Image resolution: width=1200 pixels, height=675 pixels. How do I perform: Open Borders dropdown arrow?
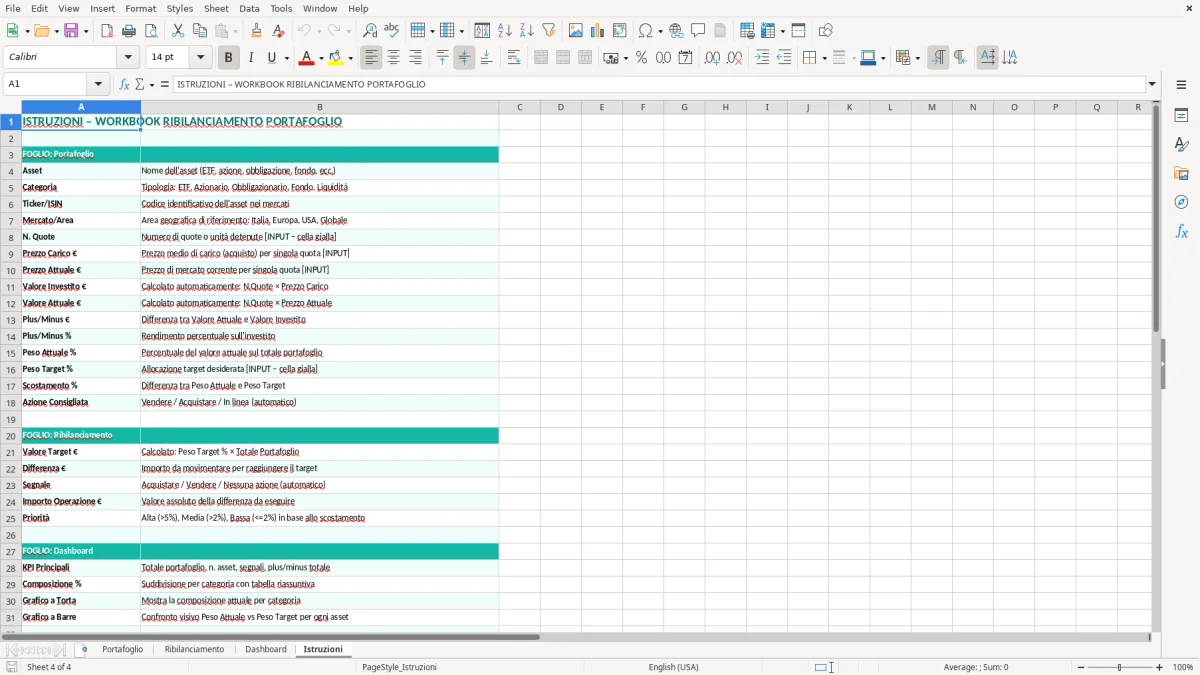pyautogui.click(x=823, y=58)
